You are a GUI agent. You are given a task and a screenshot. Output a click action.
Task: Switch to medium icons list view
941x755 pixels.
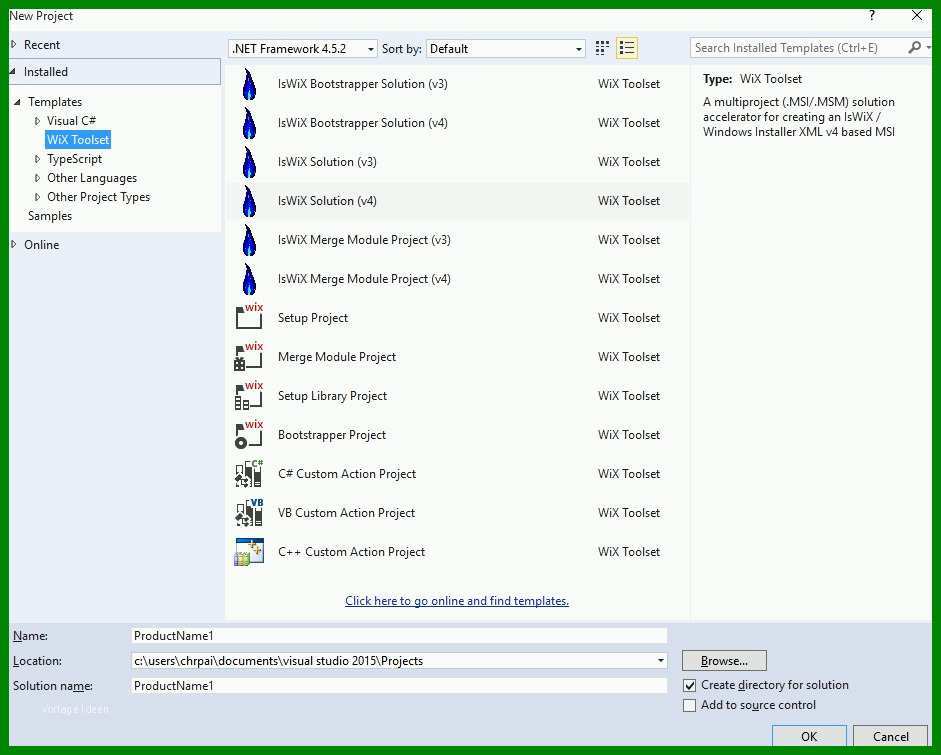pos(627,48)
